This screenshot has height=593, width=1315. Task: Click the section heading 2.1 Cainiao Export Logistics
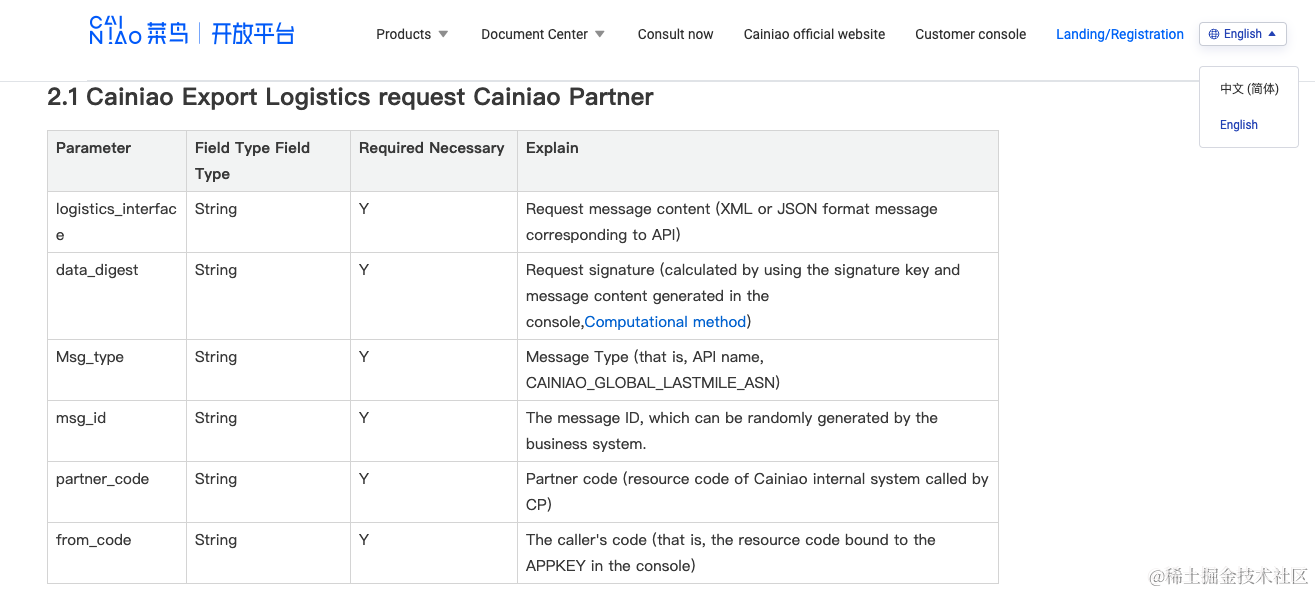350,97
